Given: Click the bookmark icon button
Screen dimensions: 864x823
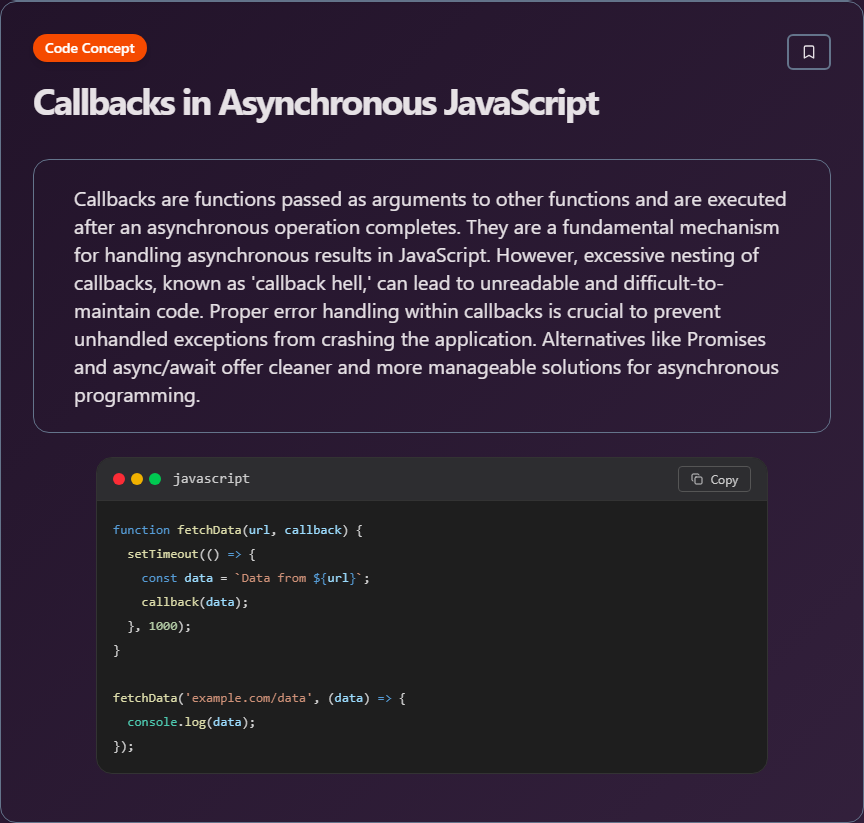Looking at the screenshot, I should (808, 52).
